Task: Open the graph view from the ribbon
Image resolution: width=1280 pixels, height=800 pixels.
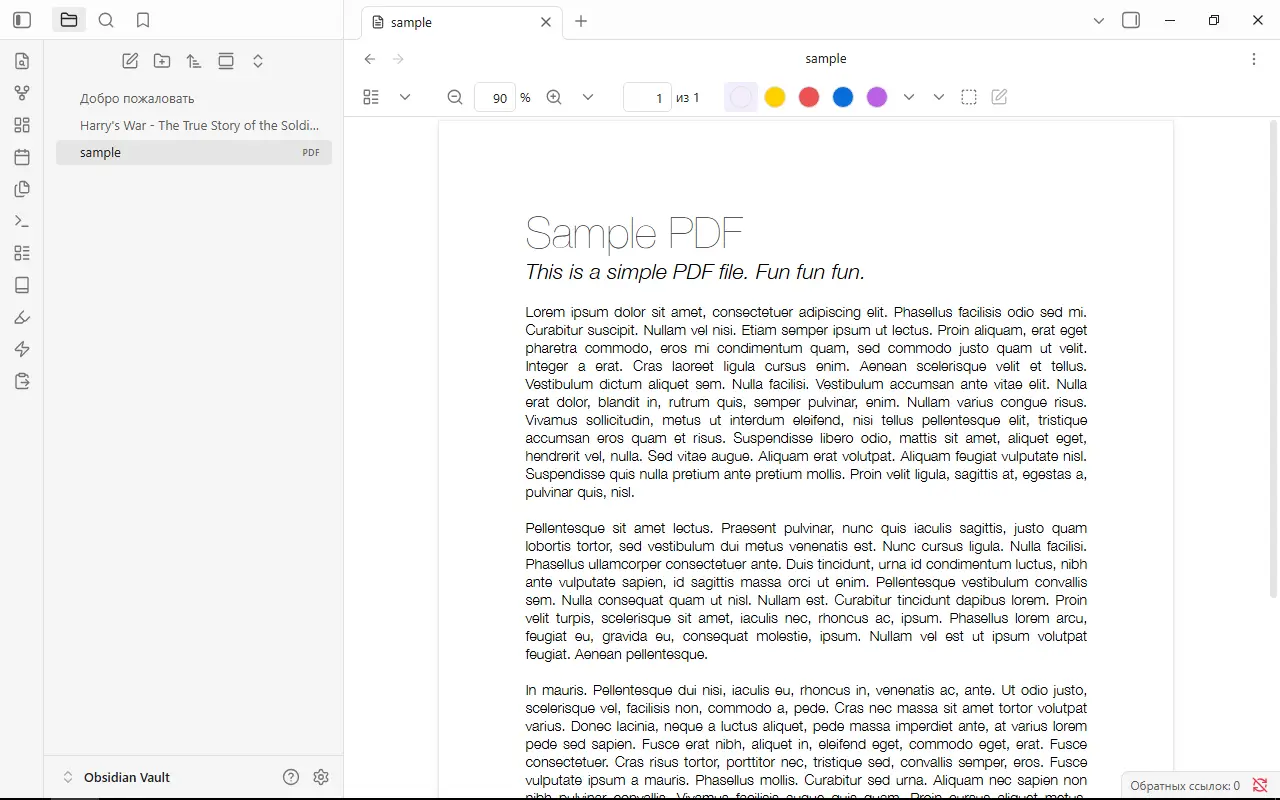Action: click(22, 93)
